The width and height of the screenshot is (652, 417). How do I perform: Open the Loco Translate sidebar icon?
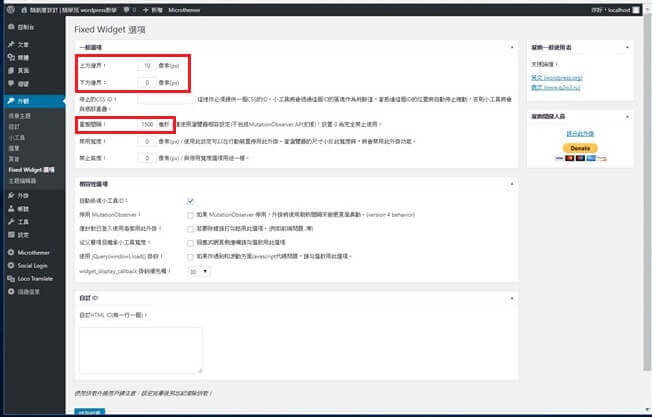(x=9, y=278)
